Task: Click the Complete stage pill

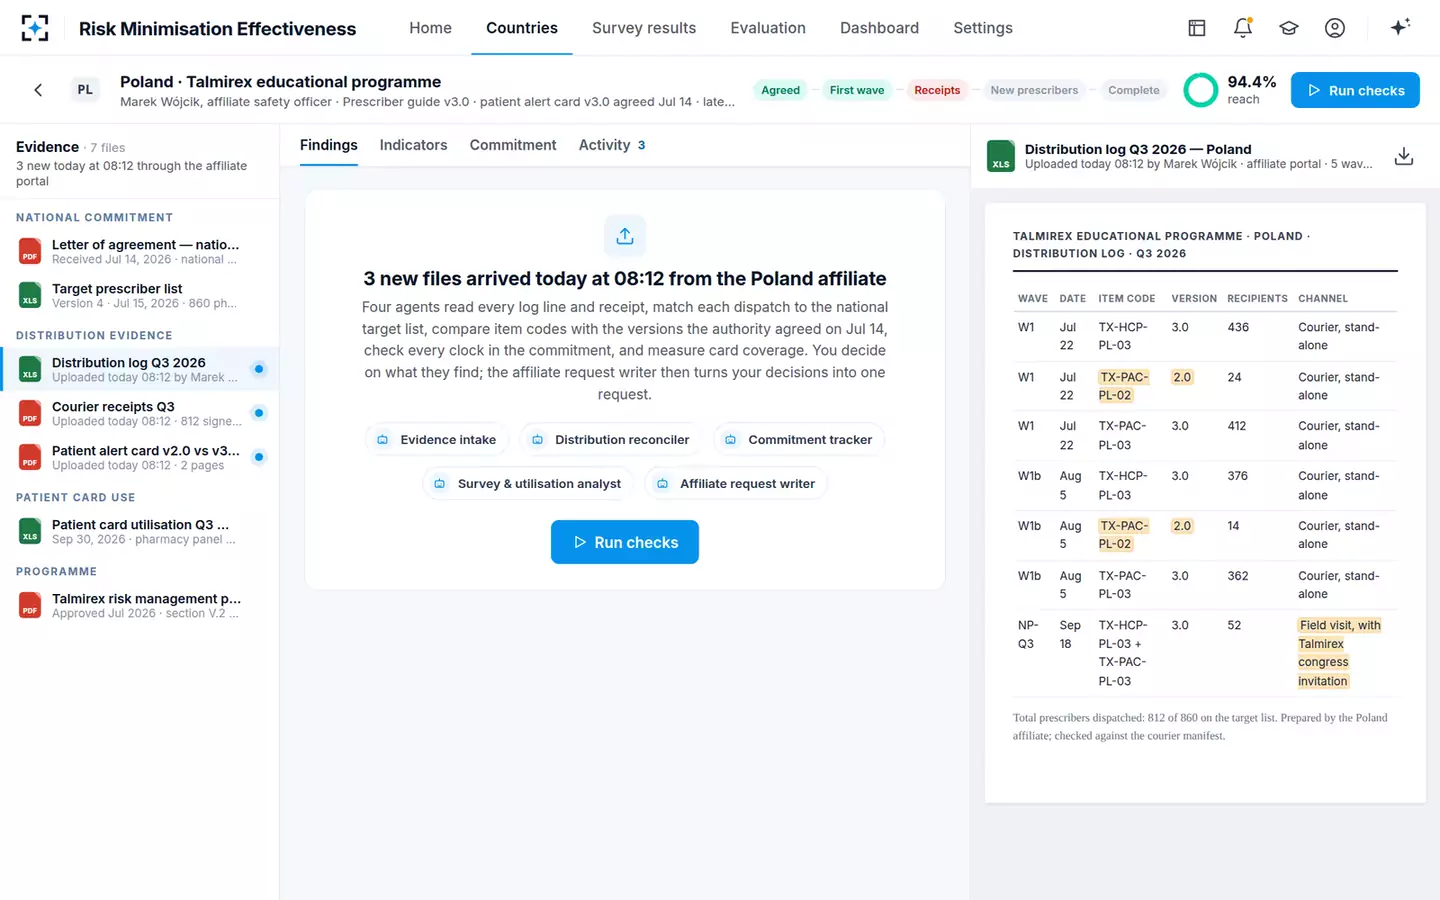Action: click(1134, 90)
